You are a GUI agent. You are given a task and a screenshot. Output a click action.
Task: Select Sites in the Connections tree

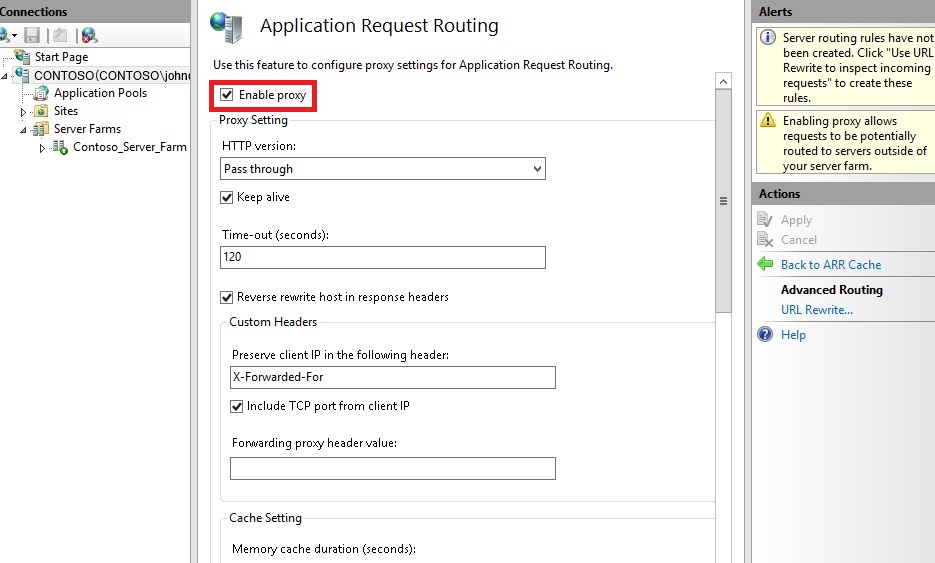pos(66,111)
